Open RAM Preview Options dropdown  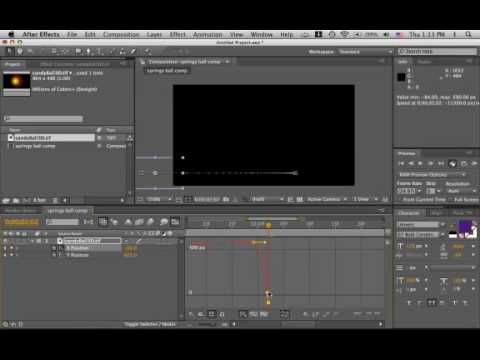pos(432,175)
